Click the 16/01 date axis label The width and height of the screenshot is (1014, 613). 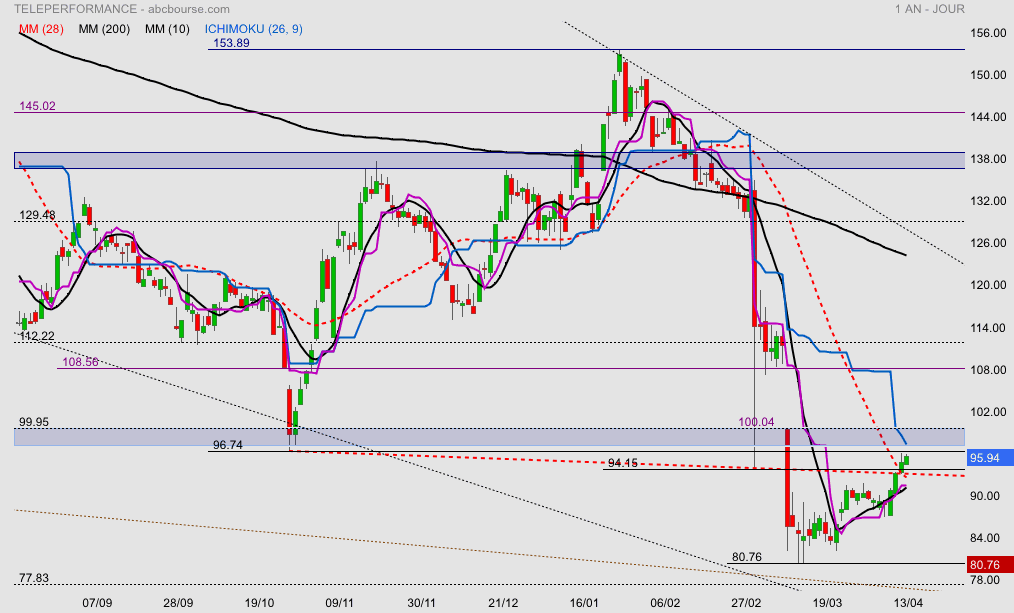tap(584, 603)
